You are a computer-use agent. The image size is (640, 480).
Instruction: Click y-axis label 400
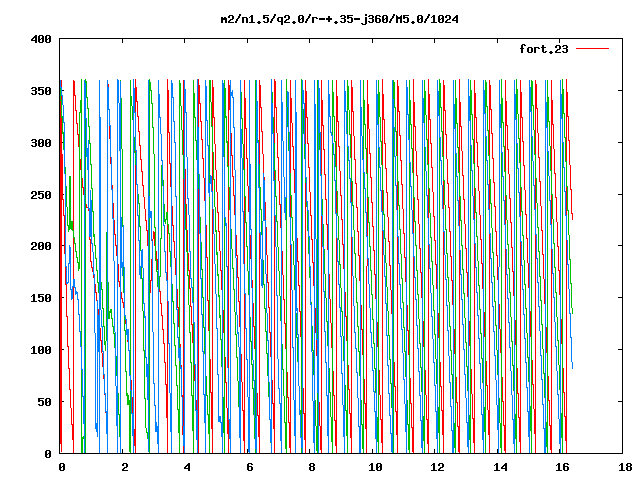click(x=41, y=39)
